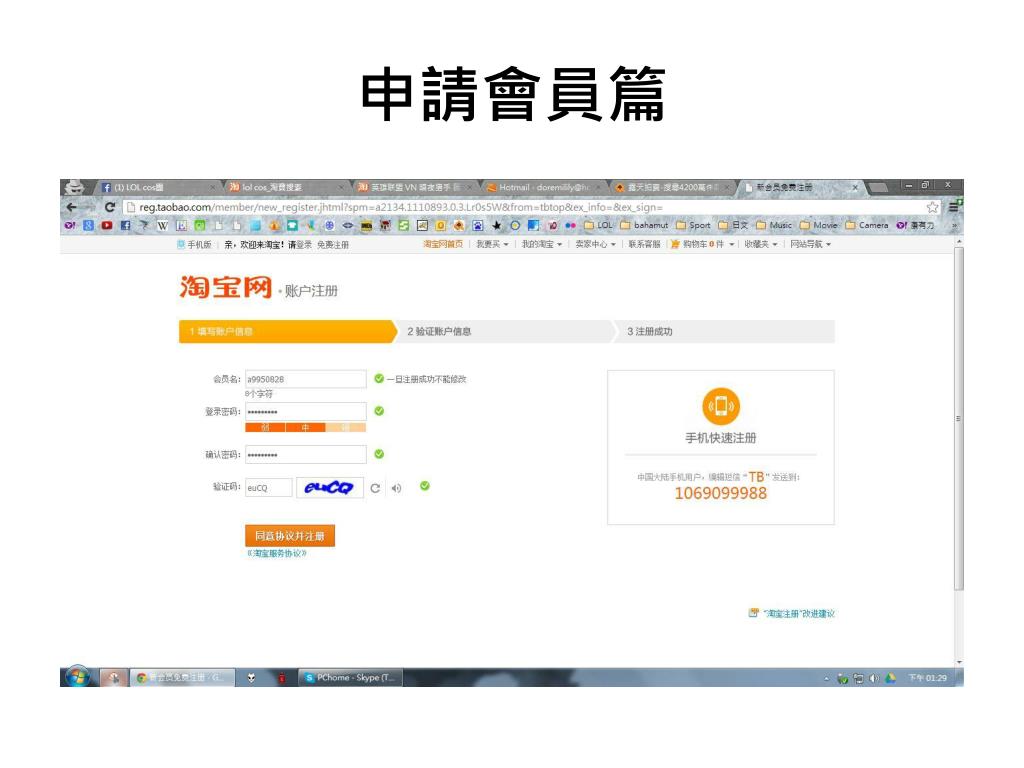Open the bahamut bookmark folder
Screen dimensions: 1024x768
645,225
